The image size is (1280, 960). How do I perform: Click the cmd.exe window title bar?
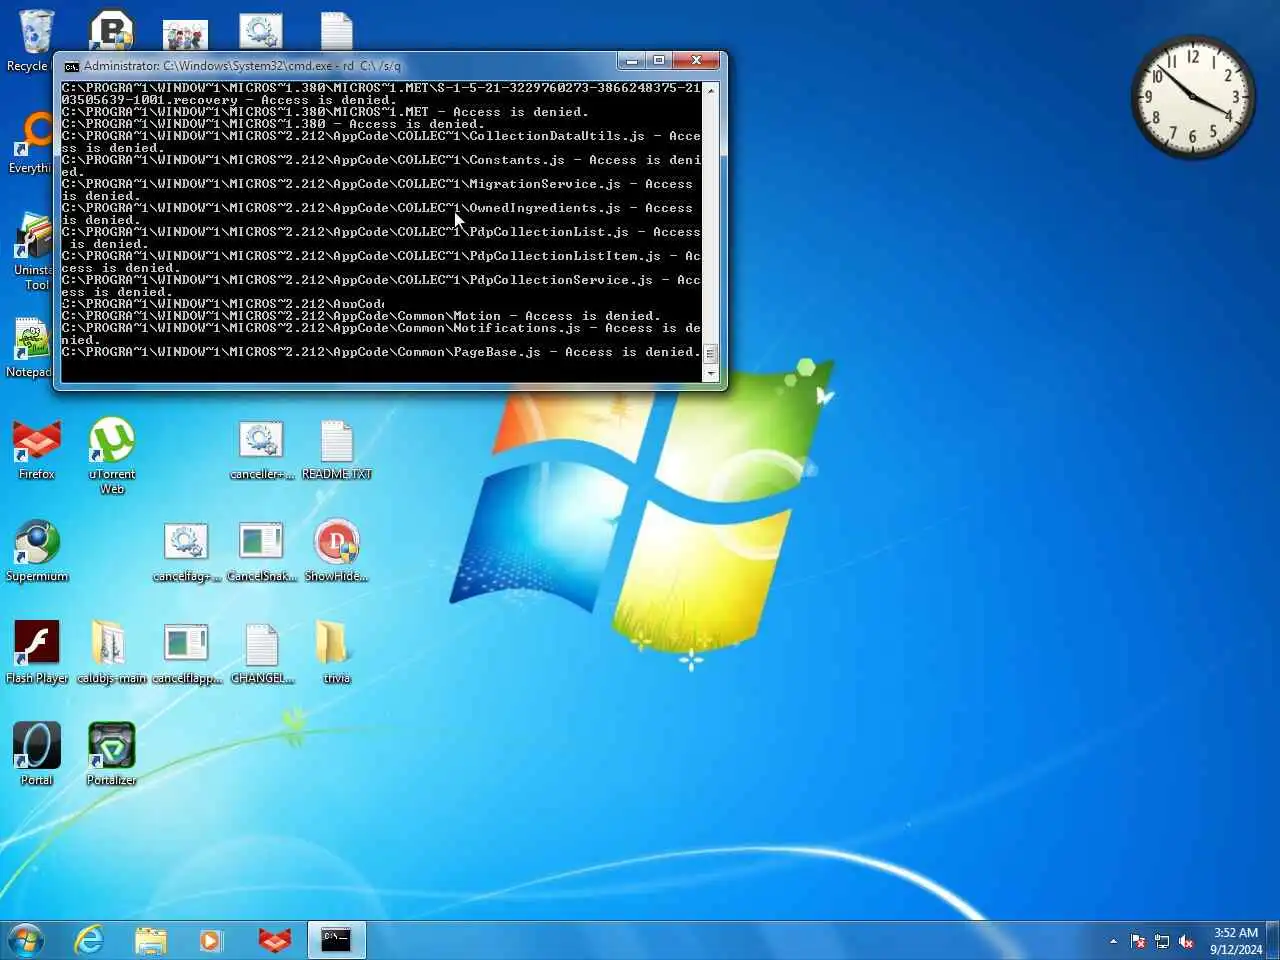(x=340, y=65)
